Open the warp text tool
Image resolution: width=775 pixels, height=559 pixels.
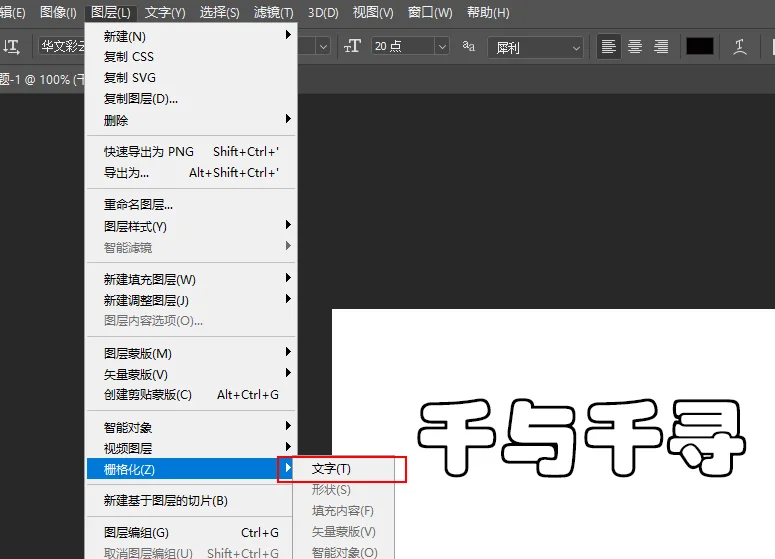[739, 47]
